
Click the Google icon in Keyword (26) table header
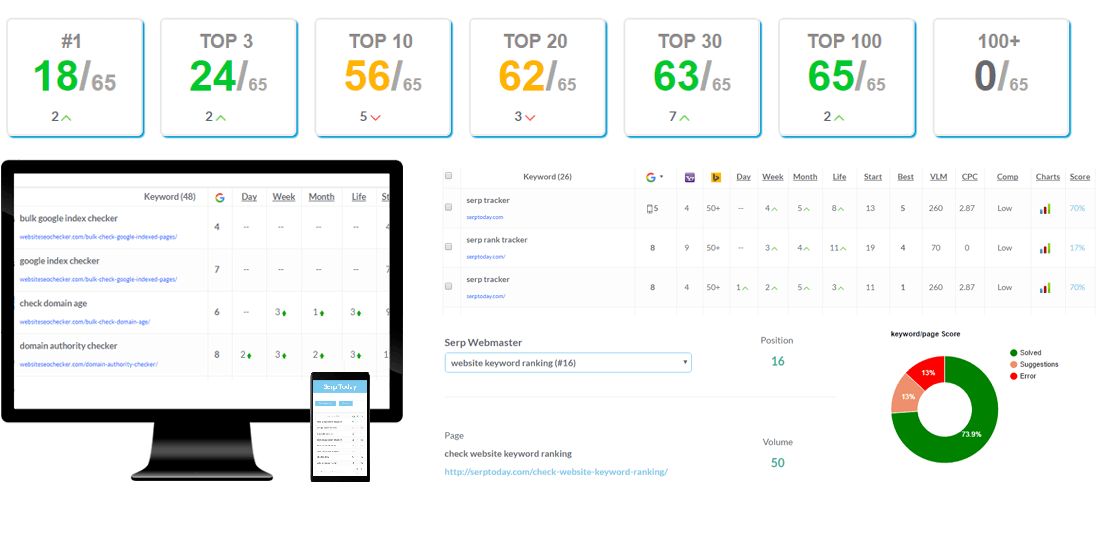650,177
